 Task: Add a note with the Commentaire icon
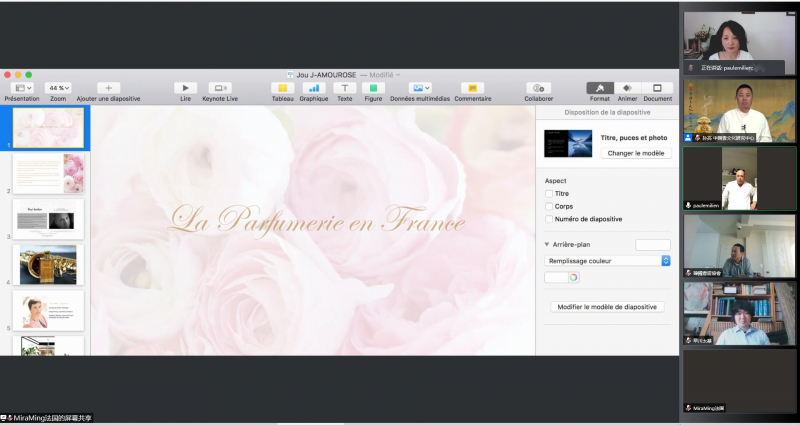pyautogui.click(x=472, y=88)
